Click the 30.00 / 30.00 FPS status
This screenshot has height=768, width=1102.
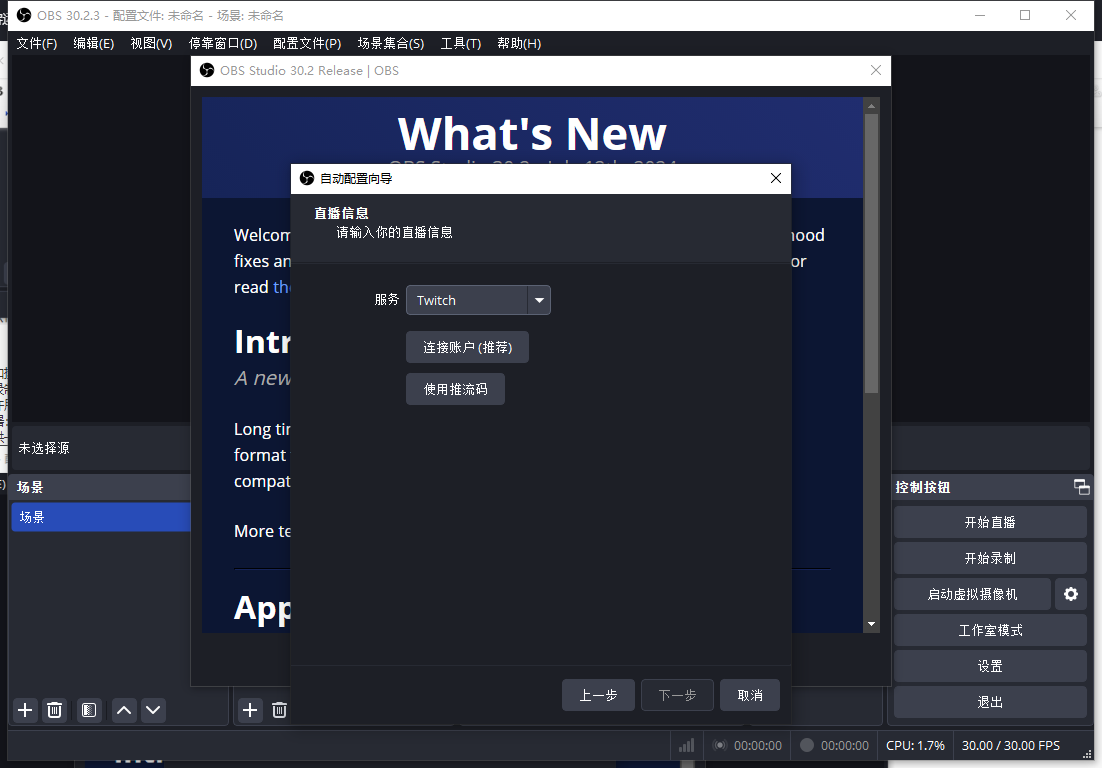1011,746
